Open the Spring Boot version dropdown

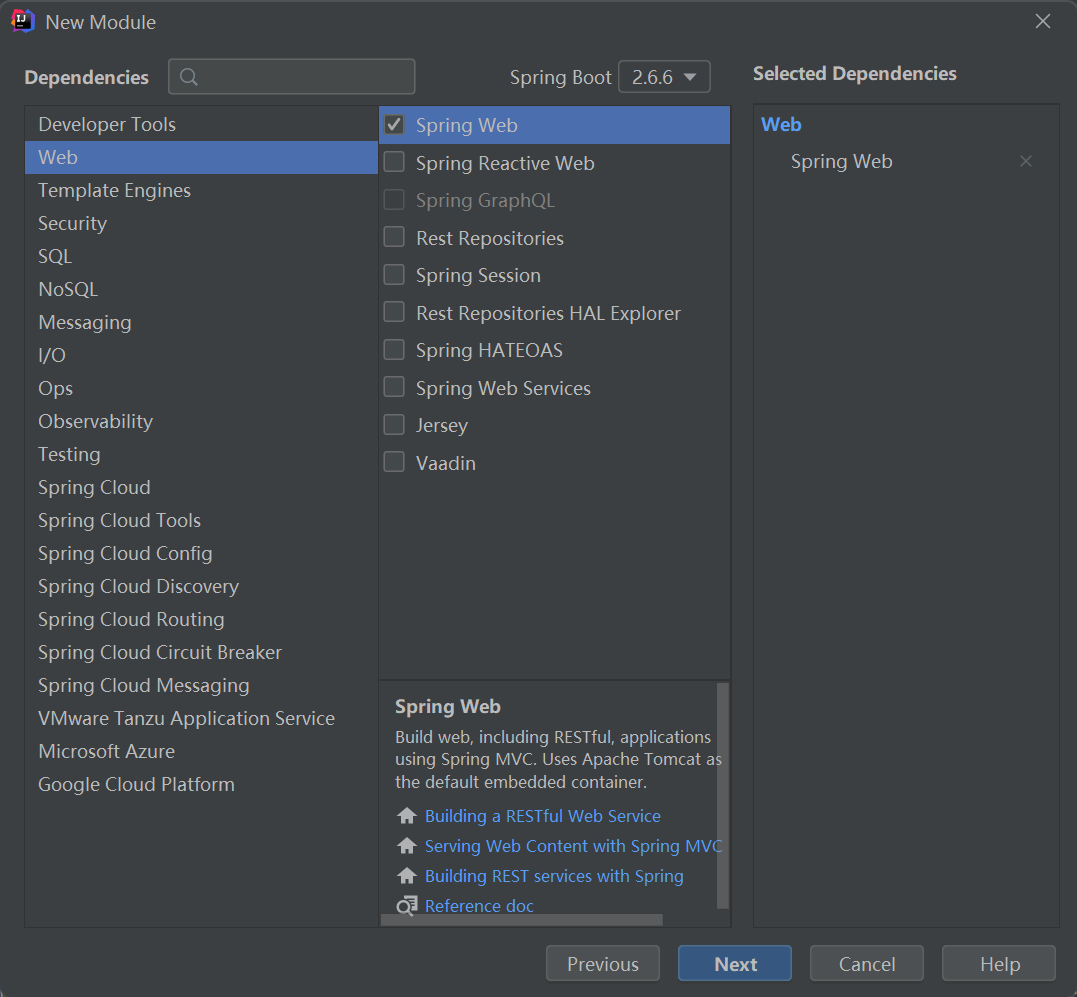(x=664, y=77)
